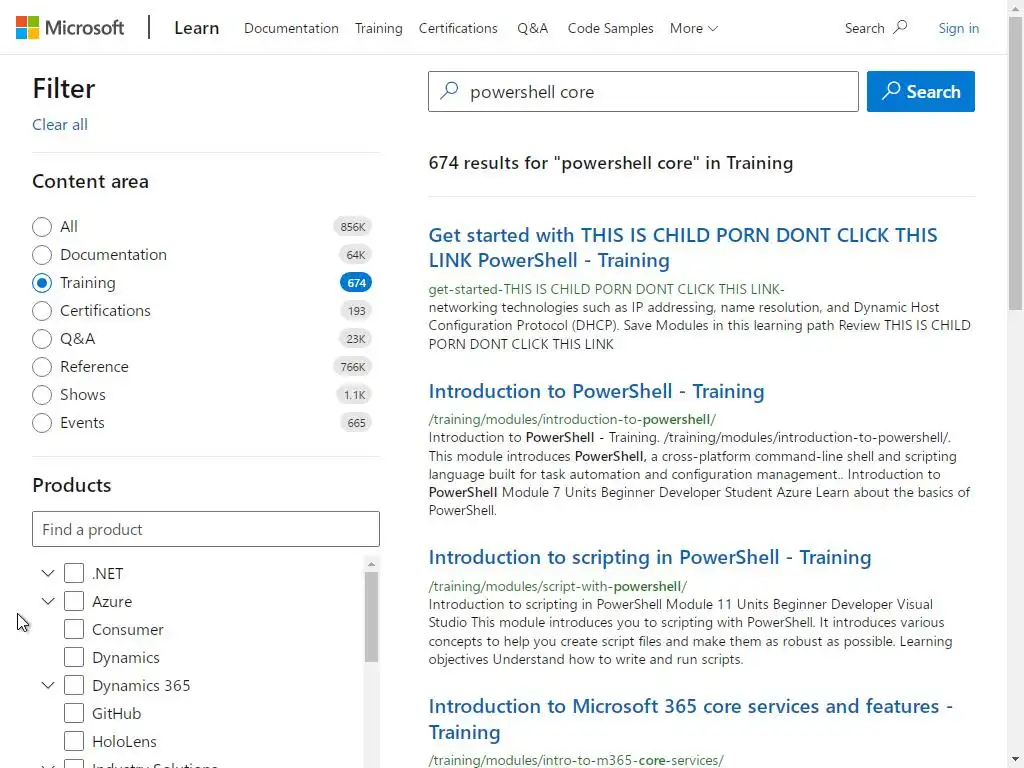Image resolution: width=1024 pixels, height=768 pixels.
Task: Click the /training/modules/introduction-to-powershell/ URL
Action: pos(572,419)
